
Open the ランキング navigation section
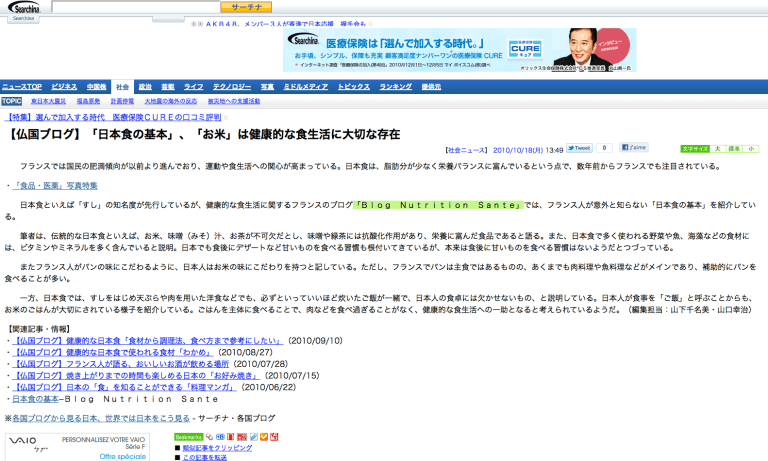tap(396, 87)
